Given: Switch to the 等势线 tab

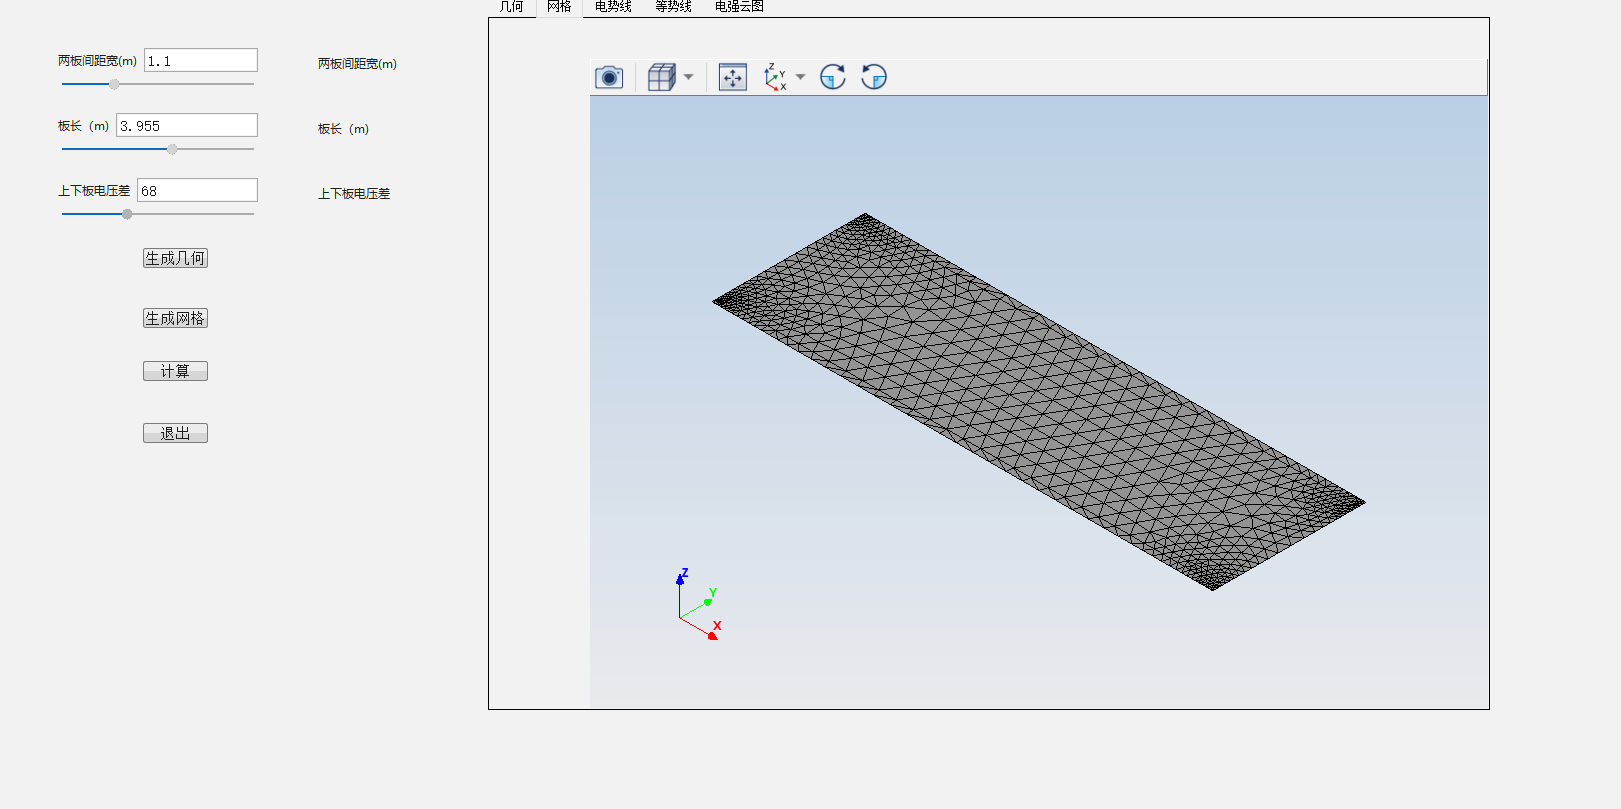Looking at the screenshot, I should (x=673, y=7).
